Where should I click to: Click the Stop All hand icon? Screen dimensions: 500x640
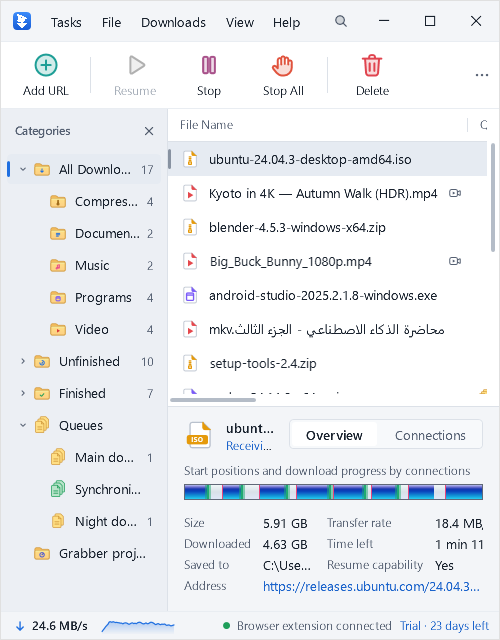pyautogui.click(x=282, y=65)
